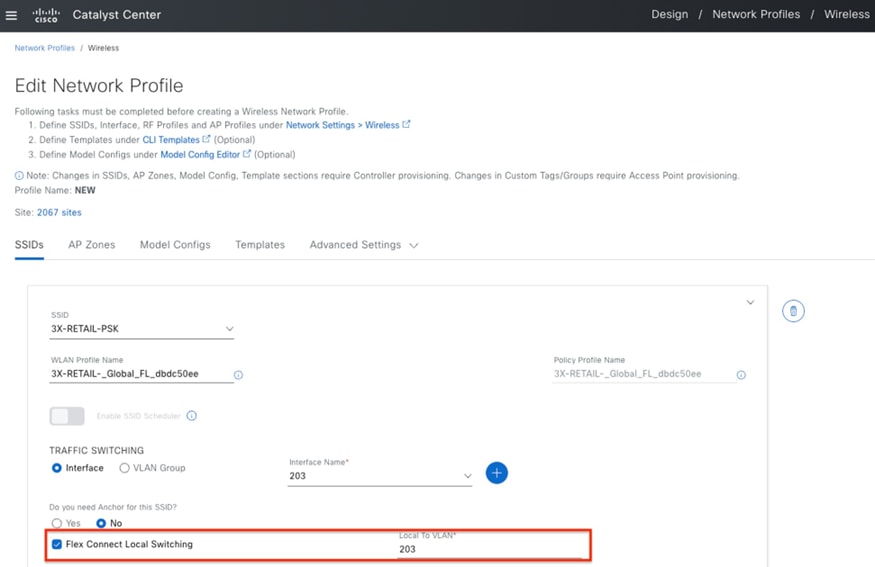Delete this SSID with the trash icon
Image resolution: width=875 pixels, height=567 pixels.
point(793,311)
